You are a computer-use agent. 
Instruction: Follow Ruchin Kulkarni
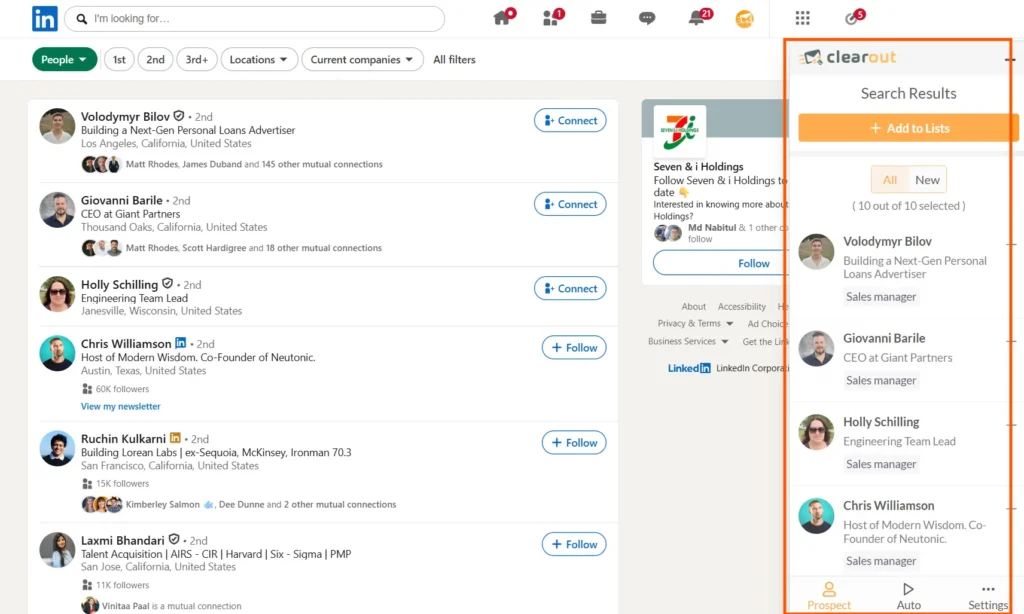pos(574,442)
